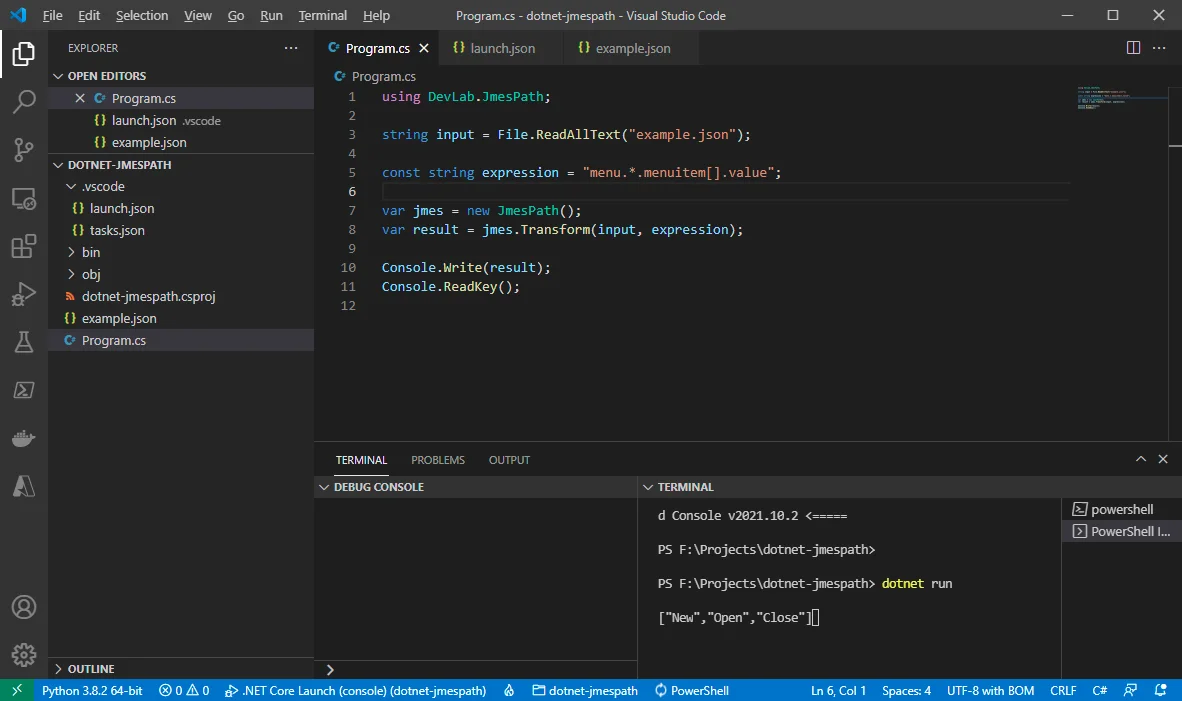Image resolution: width=1182 pixels, height=701 pixels.
Task: Toggle the CRLF line ending indicator
Action: tap(1063, 690)
